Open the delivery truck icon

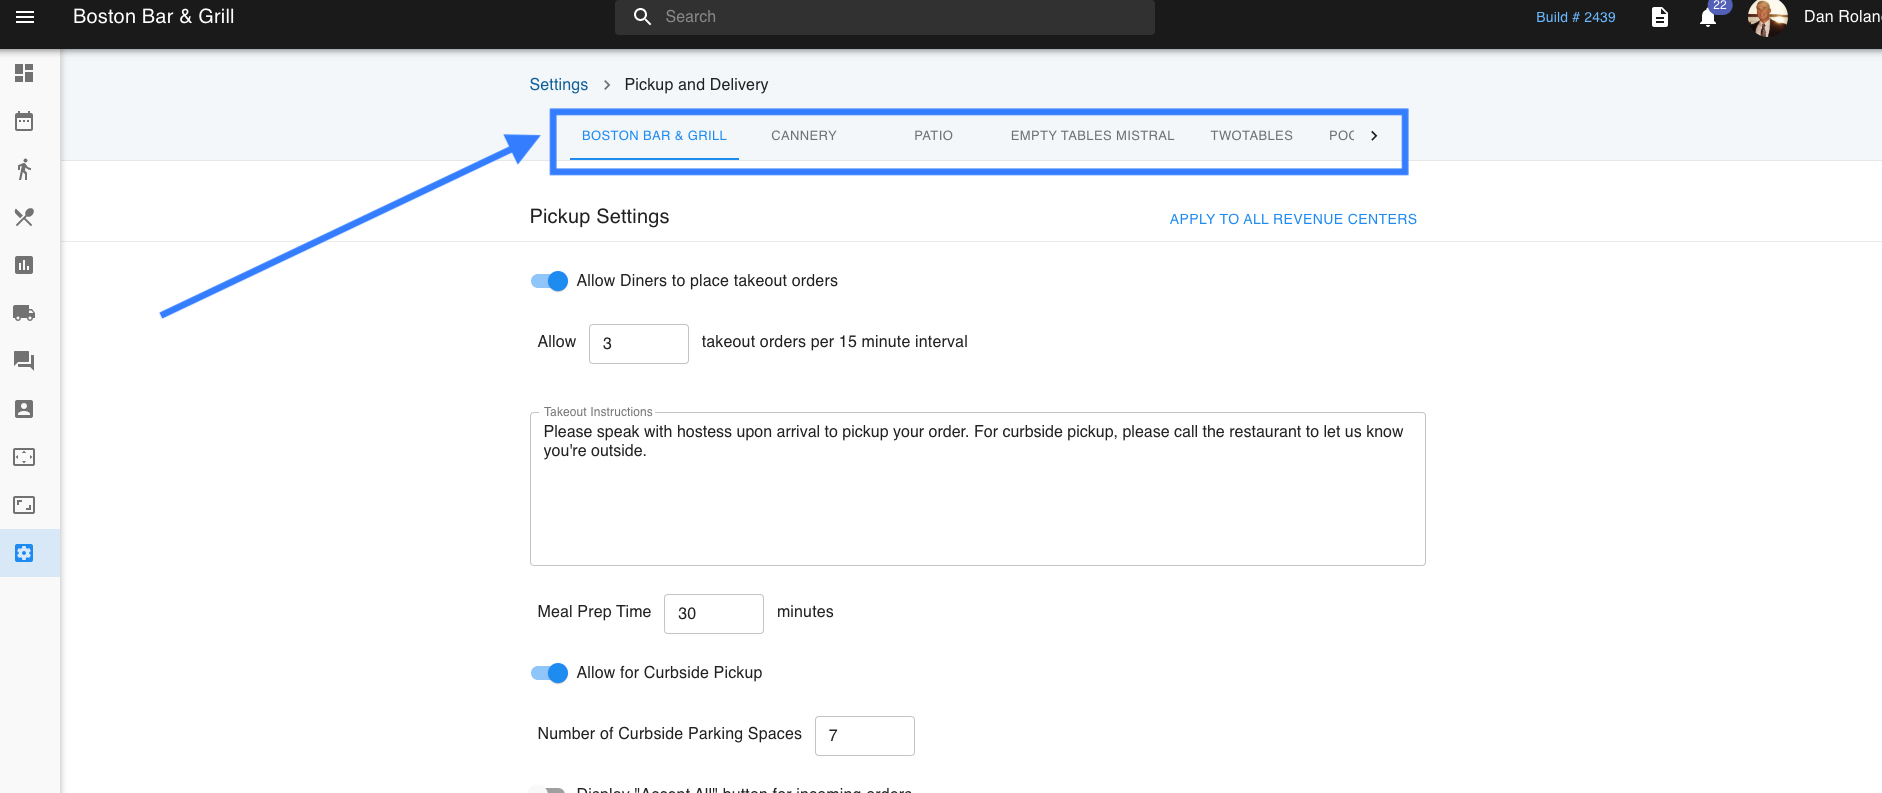(24, 313)
